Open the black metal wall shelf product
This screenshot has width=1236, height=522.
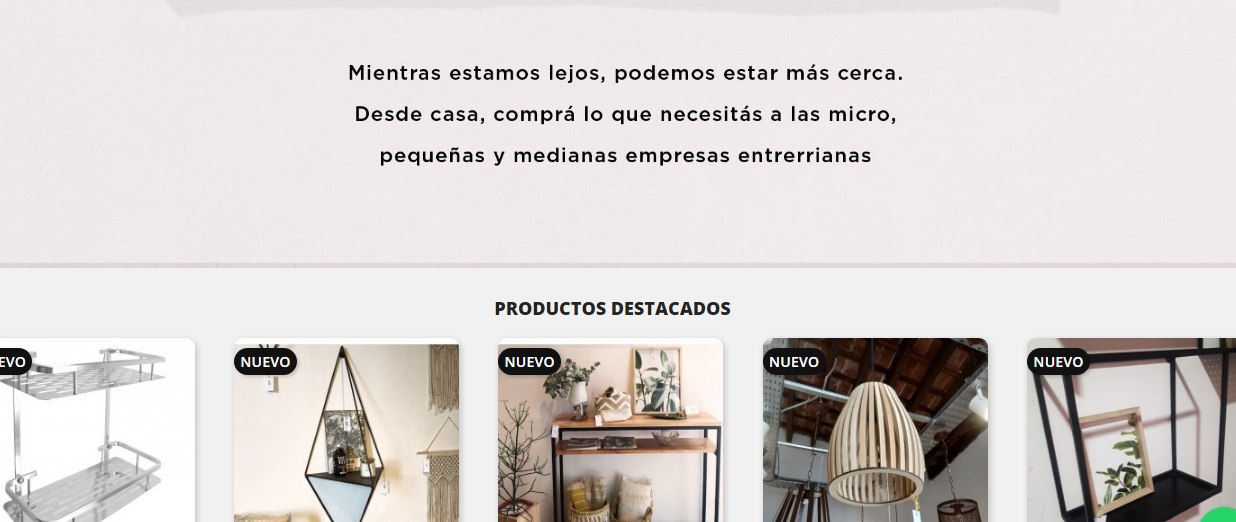click(1131, 430)
